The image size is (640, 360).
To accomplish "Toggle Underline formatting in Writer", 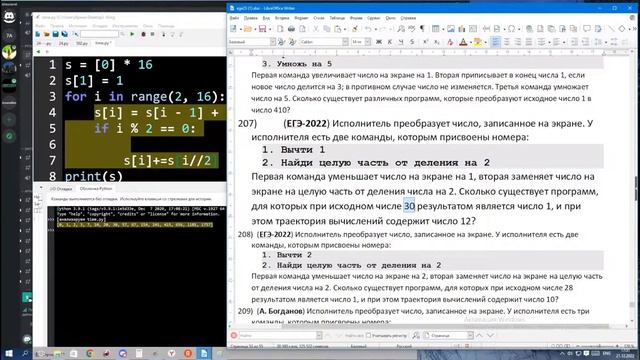I will (x=401, y=42).
